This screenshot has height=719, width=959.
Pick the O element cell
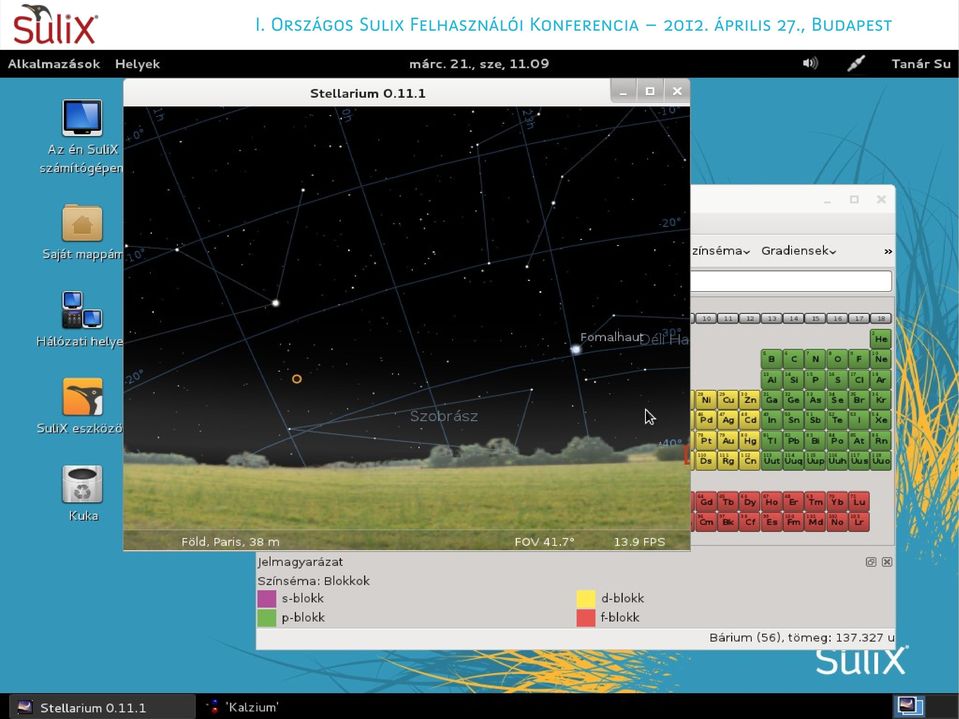(837, 359)
